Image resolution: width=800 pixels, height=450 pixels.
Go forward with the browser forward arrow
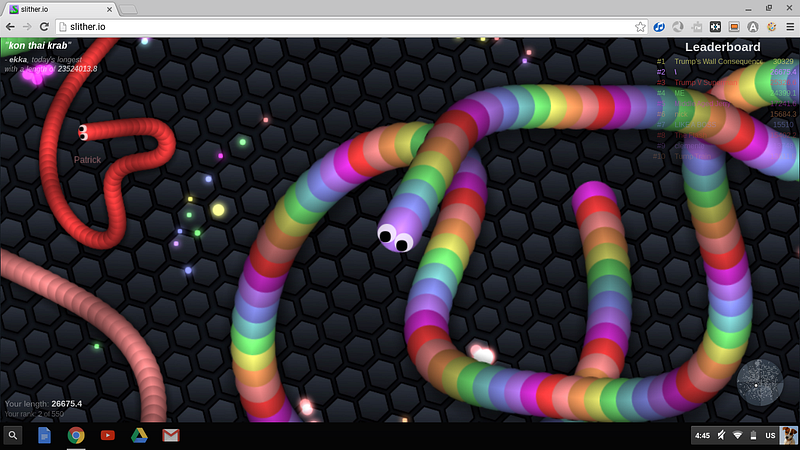pos(27,27)
